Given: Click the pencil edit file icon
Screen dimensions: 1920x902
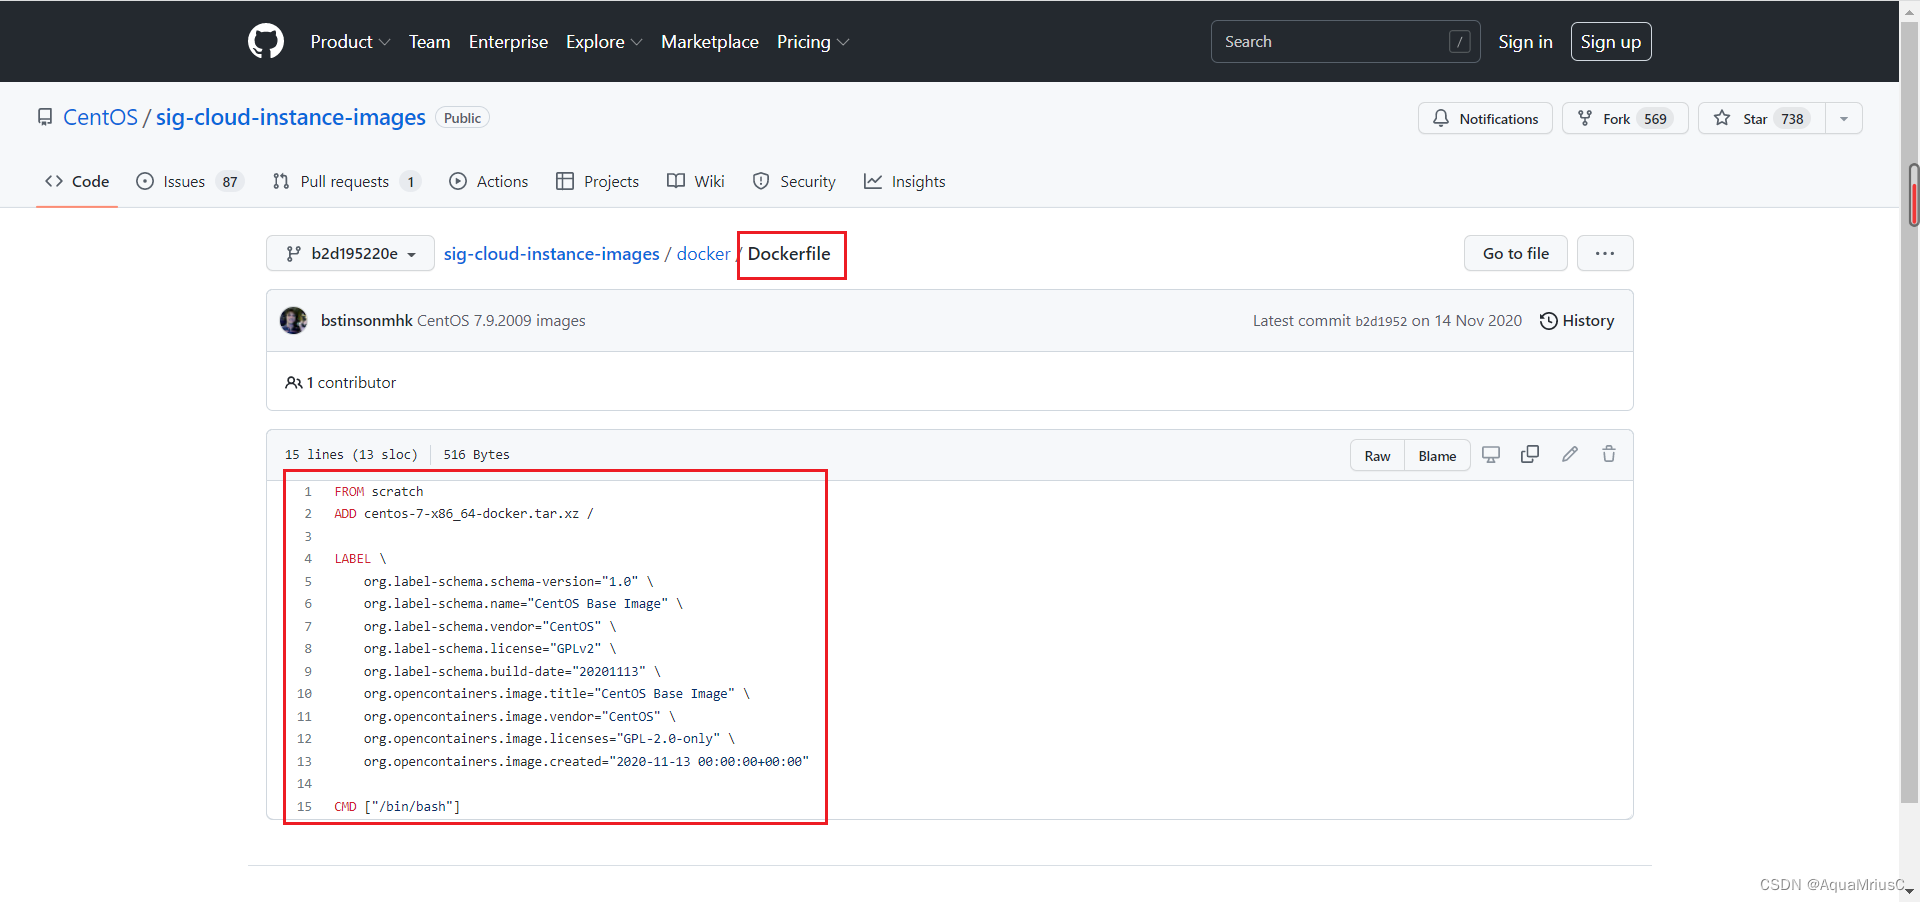Looking at the screenshot, I should pos(1570,454).
